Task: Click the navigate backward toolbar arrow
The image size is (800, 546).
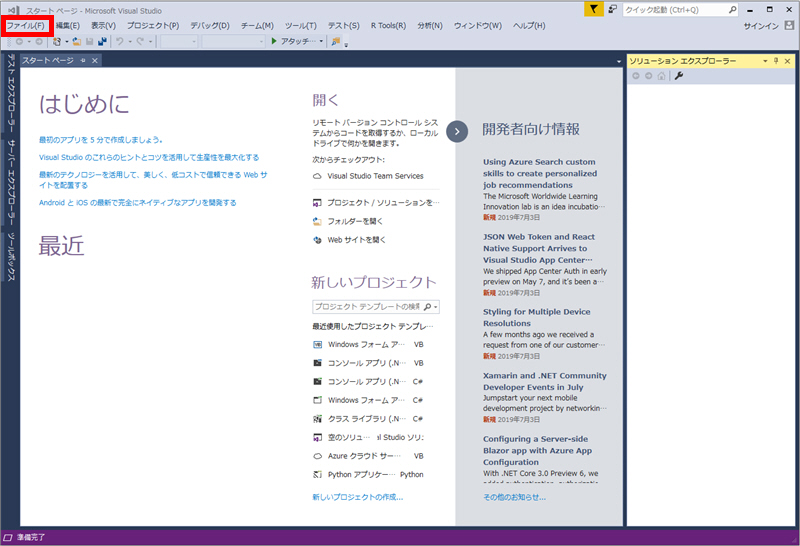Action: click(x=19, y=41)
